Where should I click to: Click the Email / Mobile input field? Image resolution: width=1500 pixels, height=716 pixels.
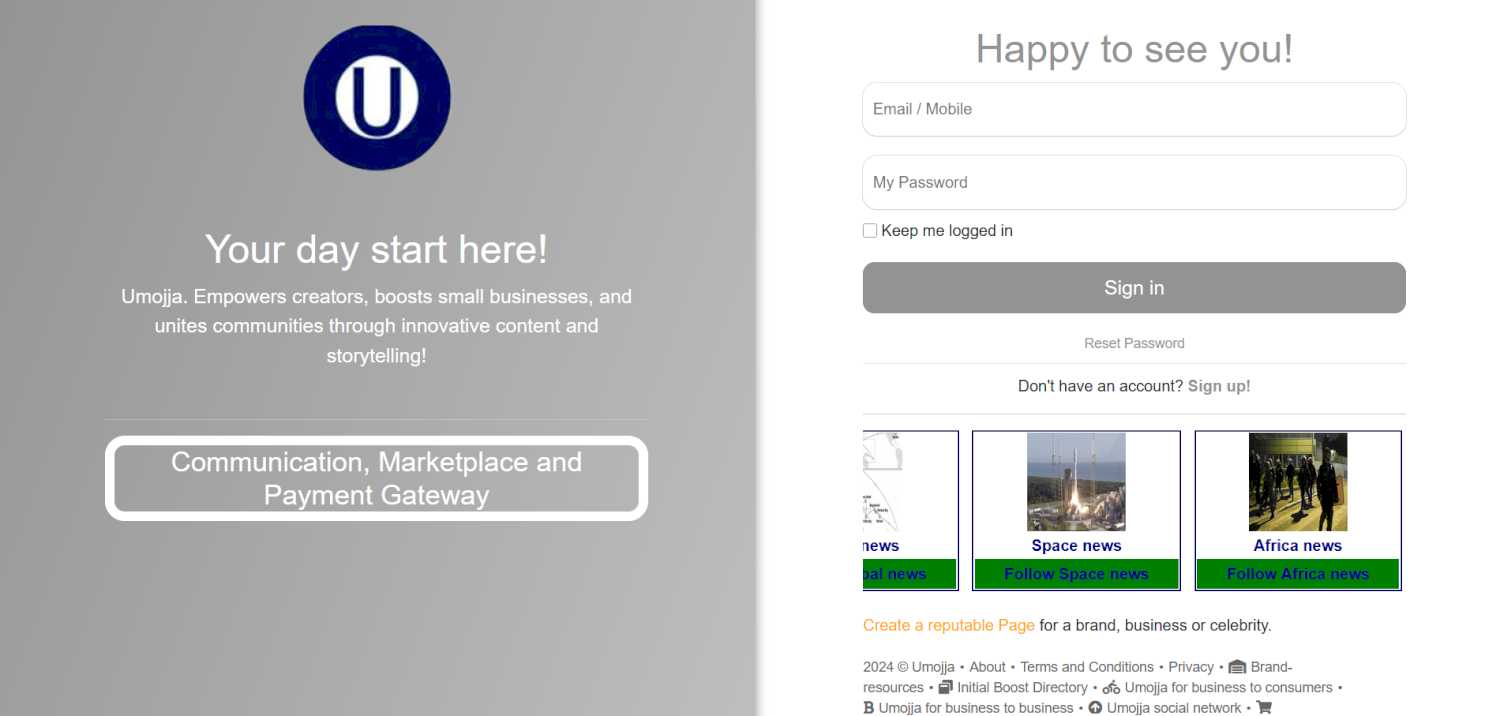pyautogui.click(x=1134, y=109)
